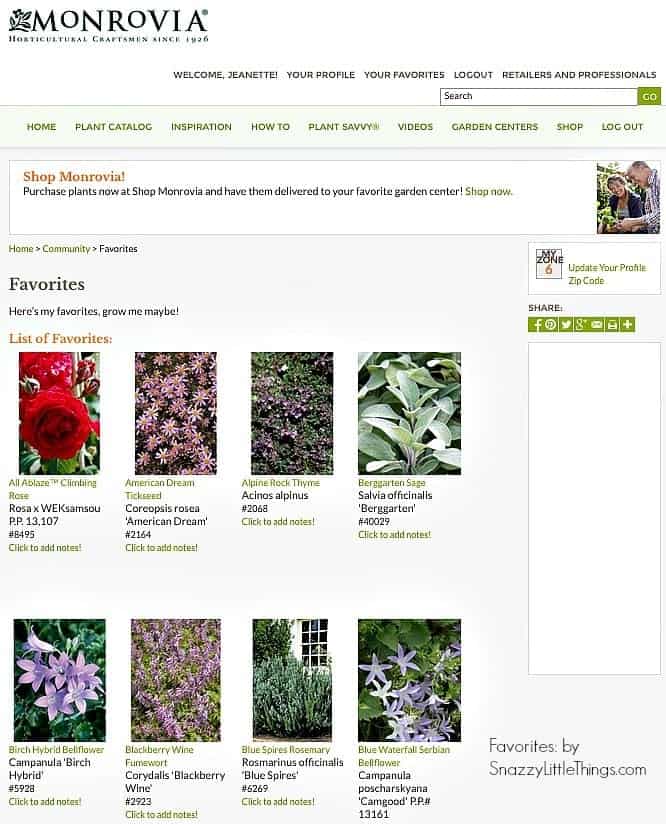The width and height of the screenshot is (666, 824).
Task: Click the GO search button
Action: coord(649,96)
